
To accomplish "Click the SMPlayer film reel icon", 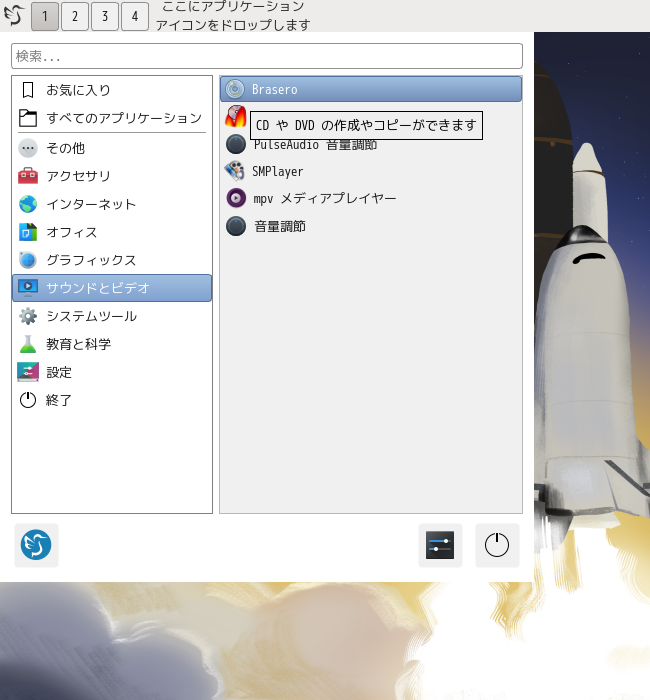I will [x=235, y=171].
